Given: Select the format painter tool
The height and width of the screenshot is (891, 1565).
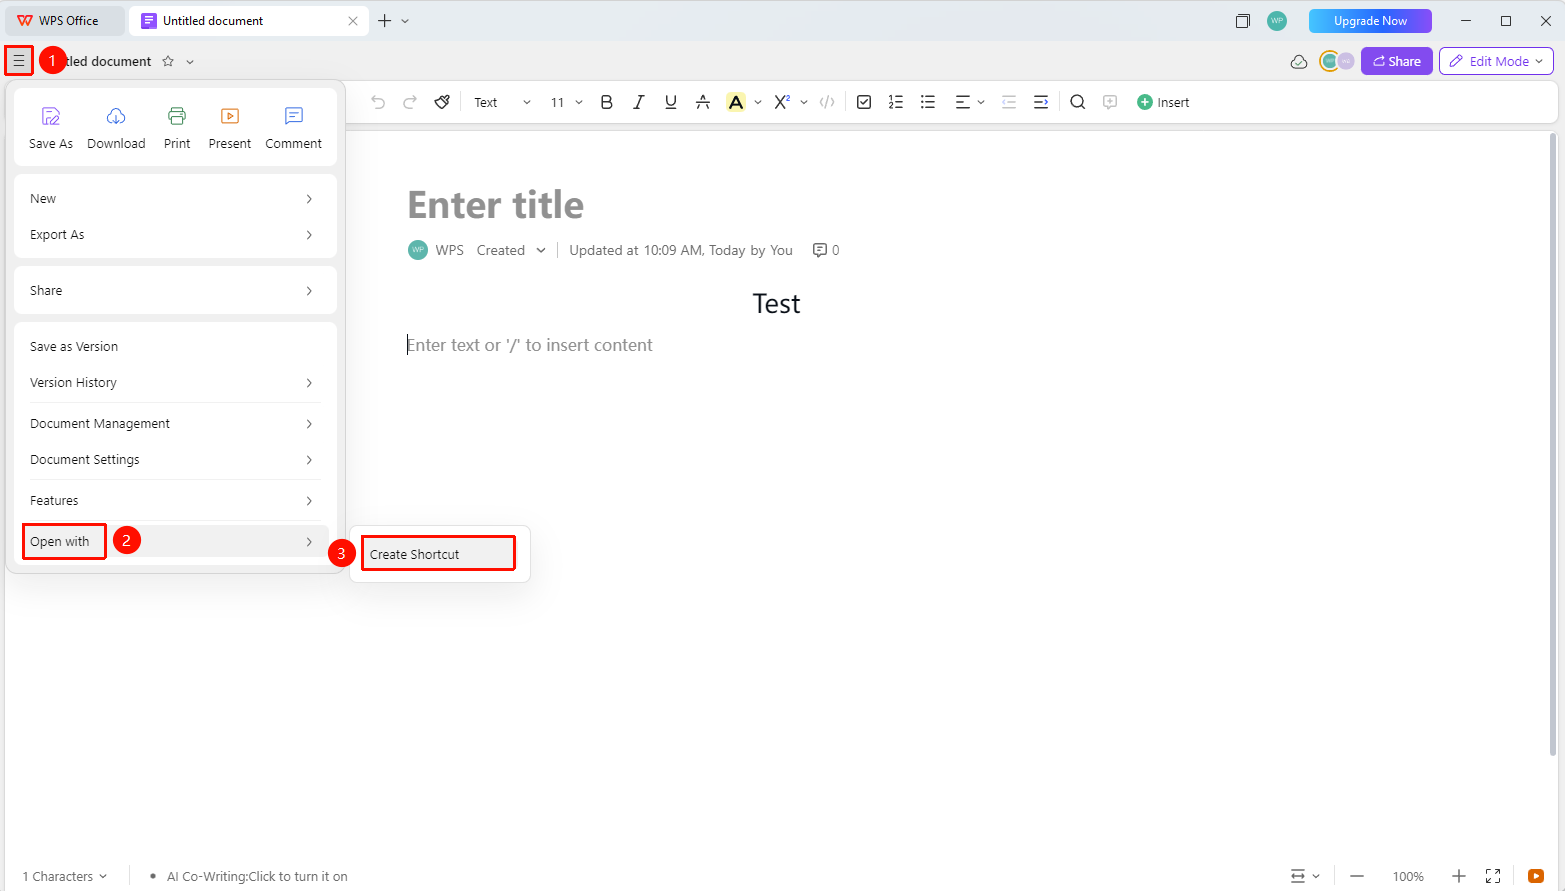Looking at the screenshot, I should click(x=442, y=102).
